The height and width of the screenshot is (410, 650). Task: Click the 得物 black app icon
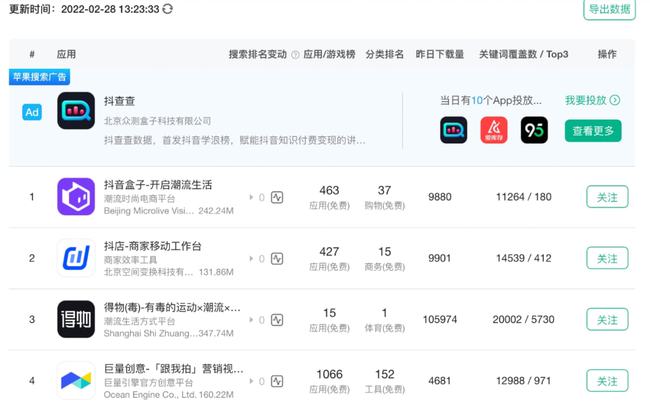click(x=76, y=319)
